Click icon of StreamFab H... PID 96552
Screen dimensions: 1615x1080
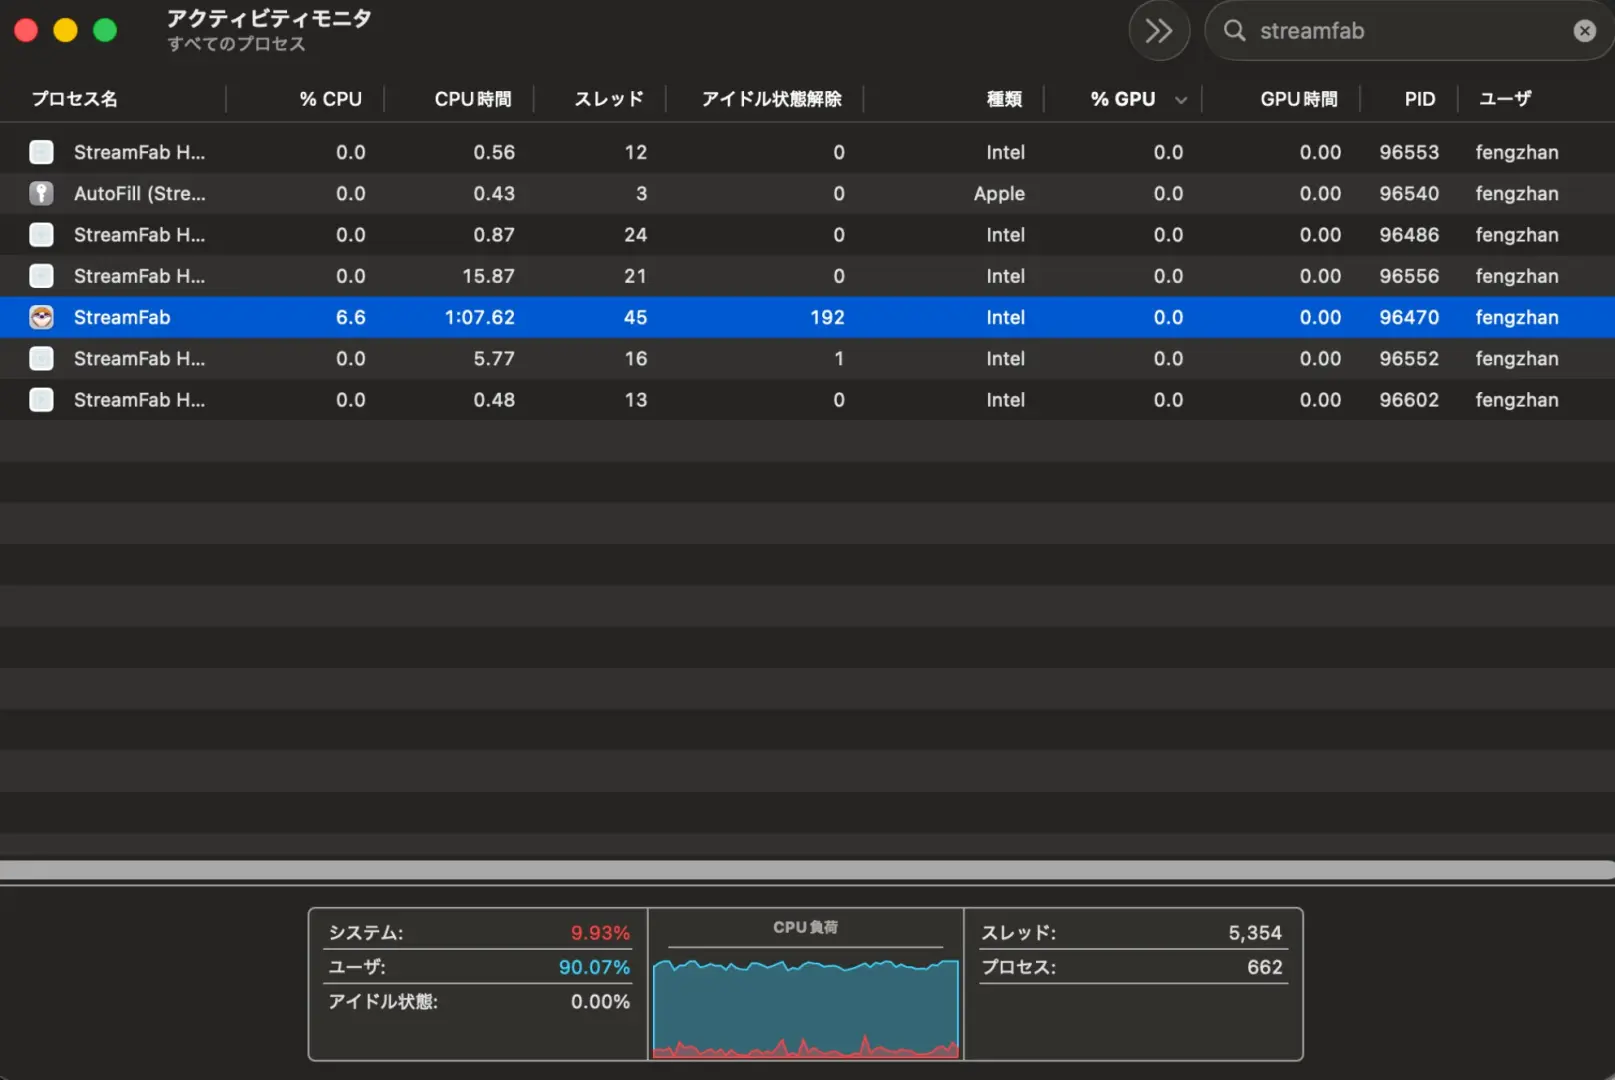[x=41, y=358]
